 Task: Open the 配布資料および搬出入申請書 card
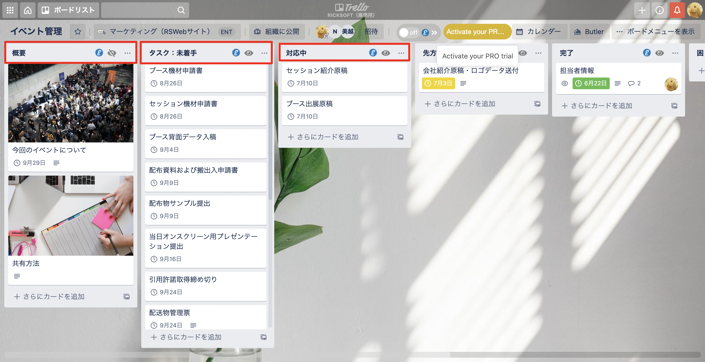205,177
